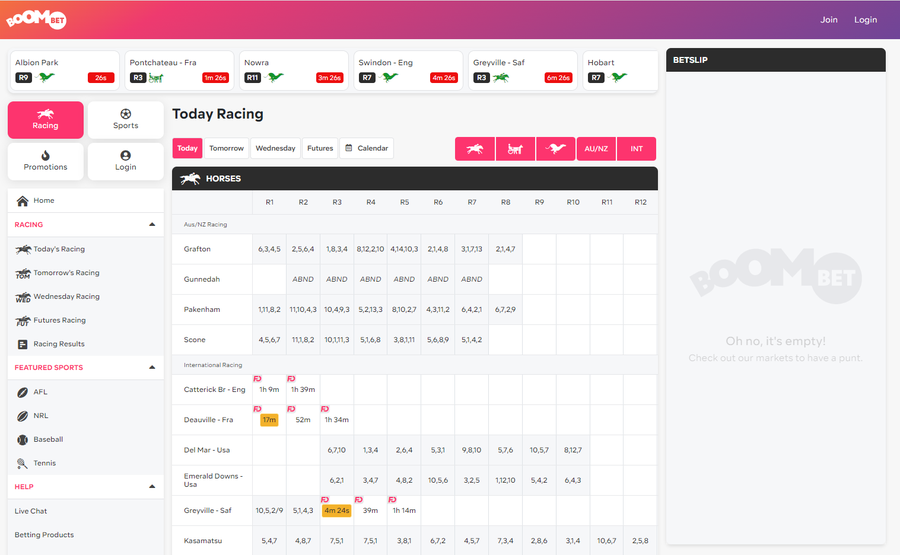Click the Kasamatsu meeting name
900x555 pixels.
(x=203, y=541)
